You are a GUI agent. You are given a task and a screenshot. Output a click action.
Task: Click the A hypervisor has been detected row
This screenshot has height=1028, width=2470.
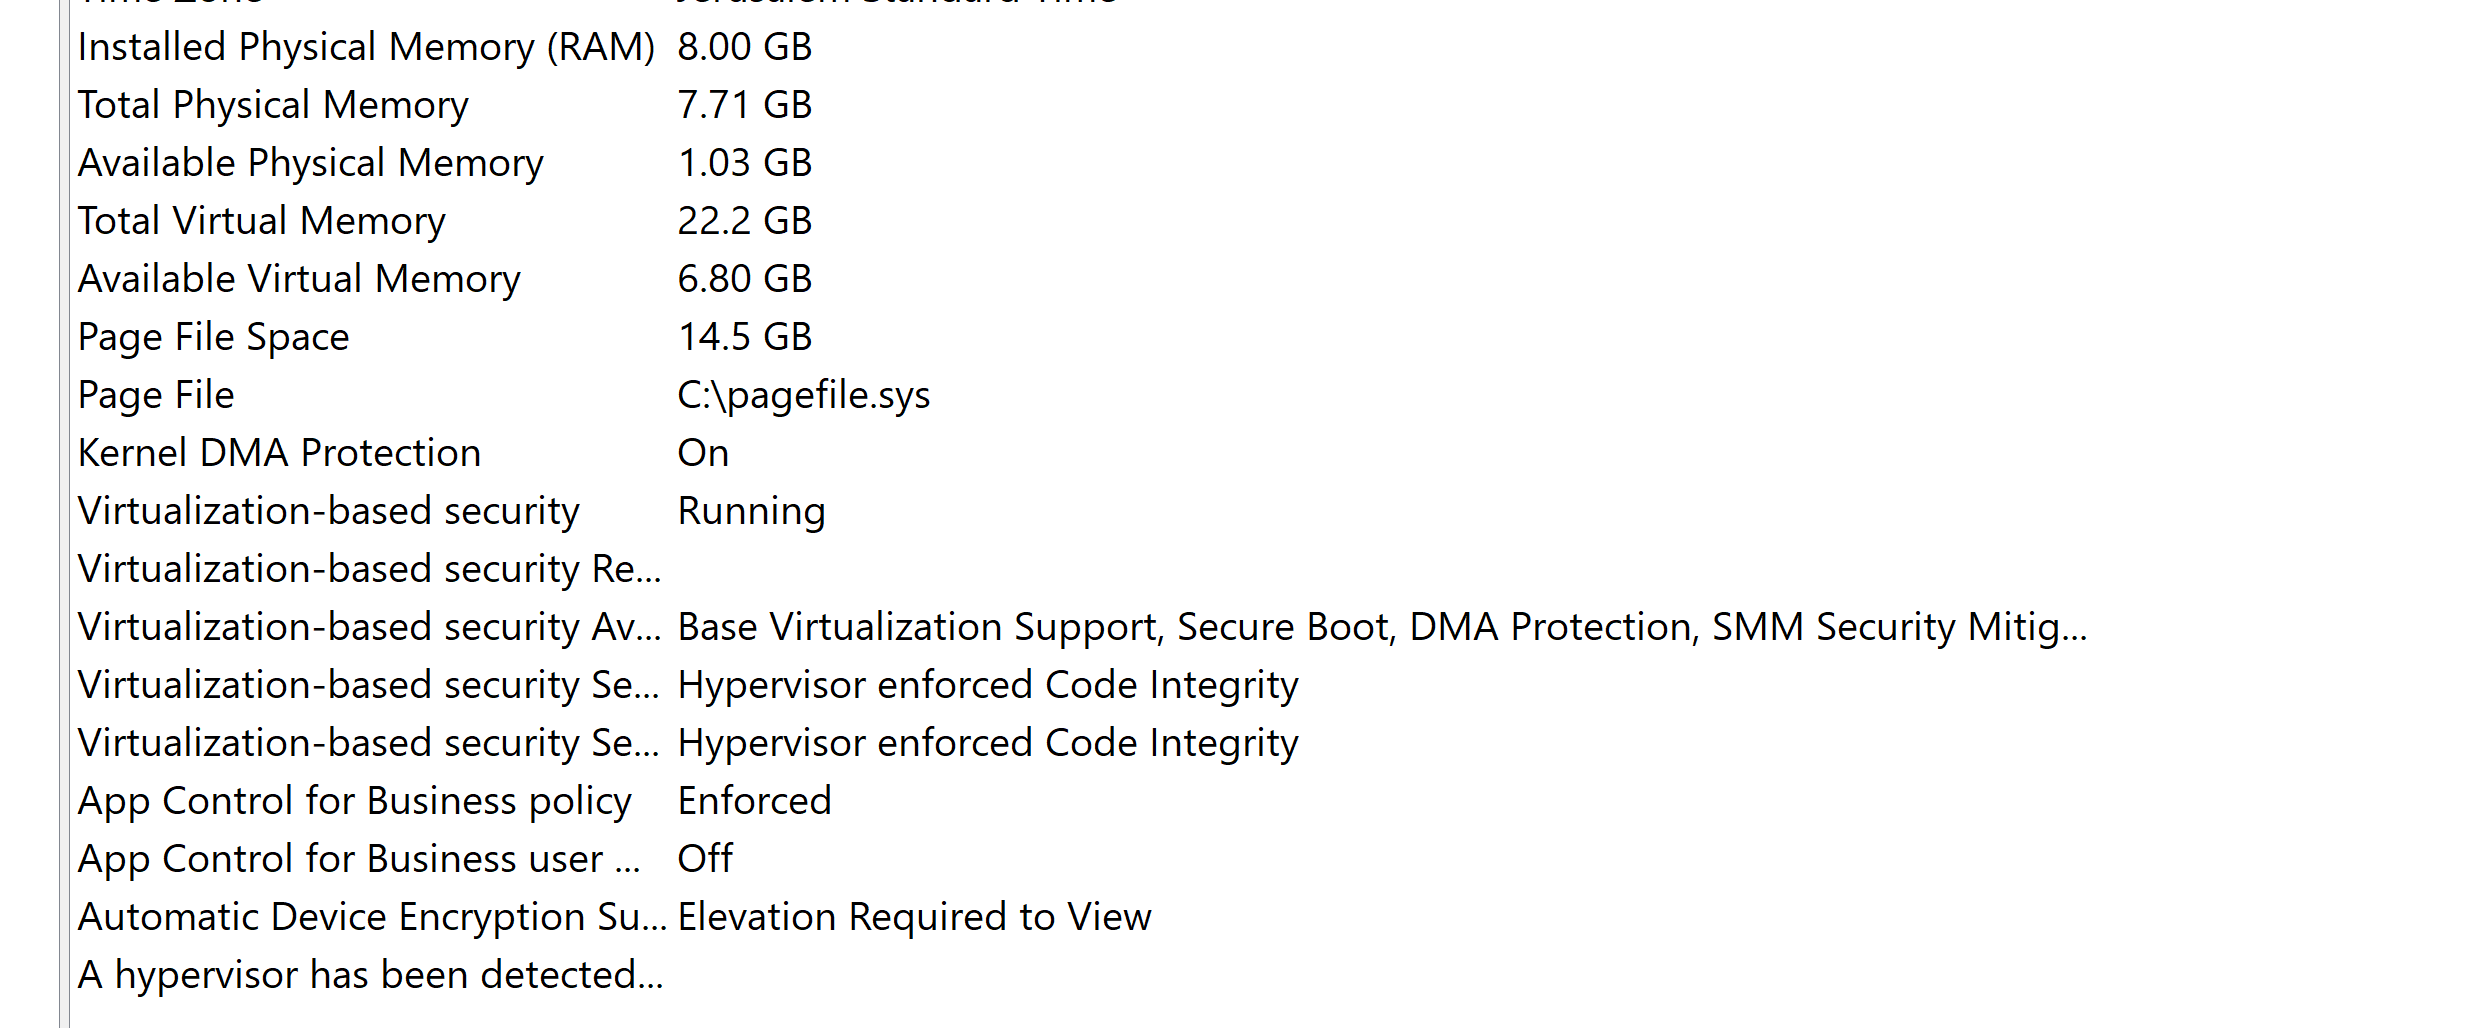[x=370, y=975]
